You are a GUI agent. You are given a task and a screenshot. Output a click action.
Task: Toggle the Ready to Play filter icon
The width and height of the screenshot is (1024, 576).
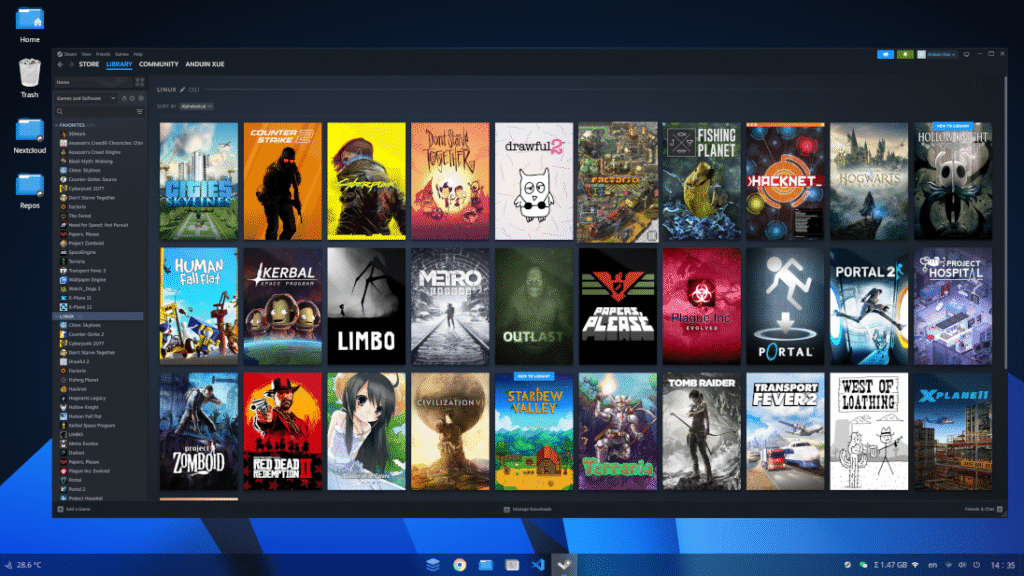[124, 98]
